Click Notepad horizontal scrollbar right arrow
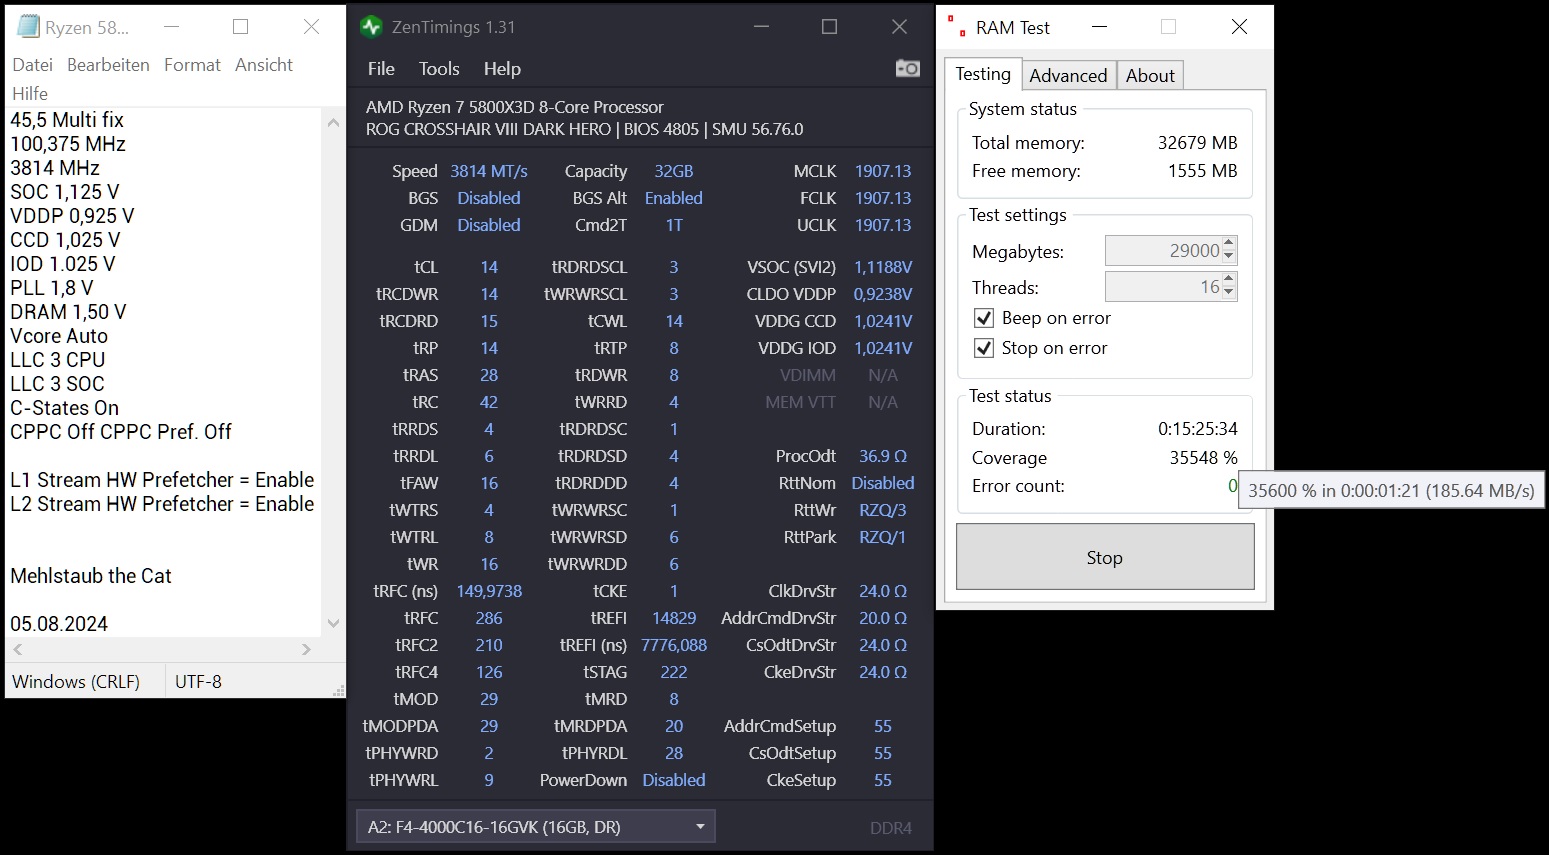Viewport: 1549px width, 855px height. pyautogui.click(x=306, y=649)
